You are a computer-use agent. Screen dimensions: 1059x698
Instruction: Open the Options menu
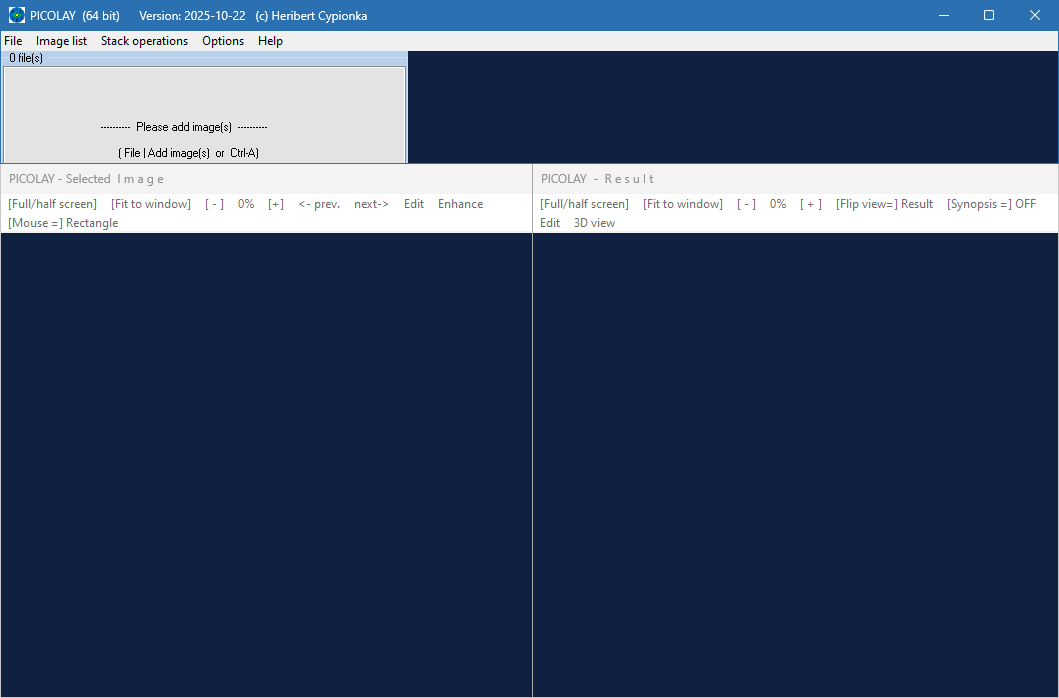click(x=223, y=41)
